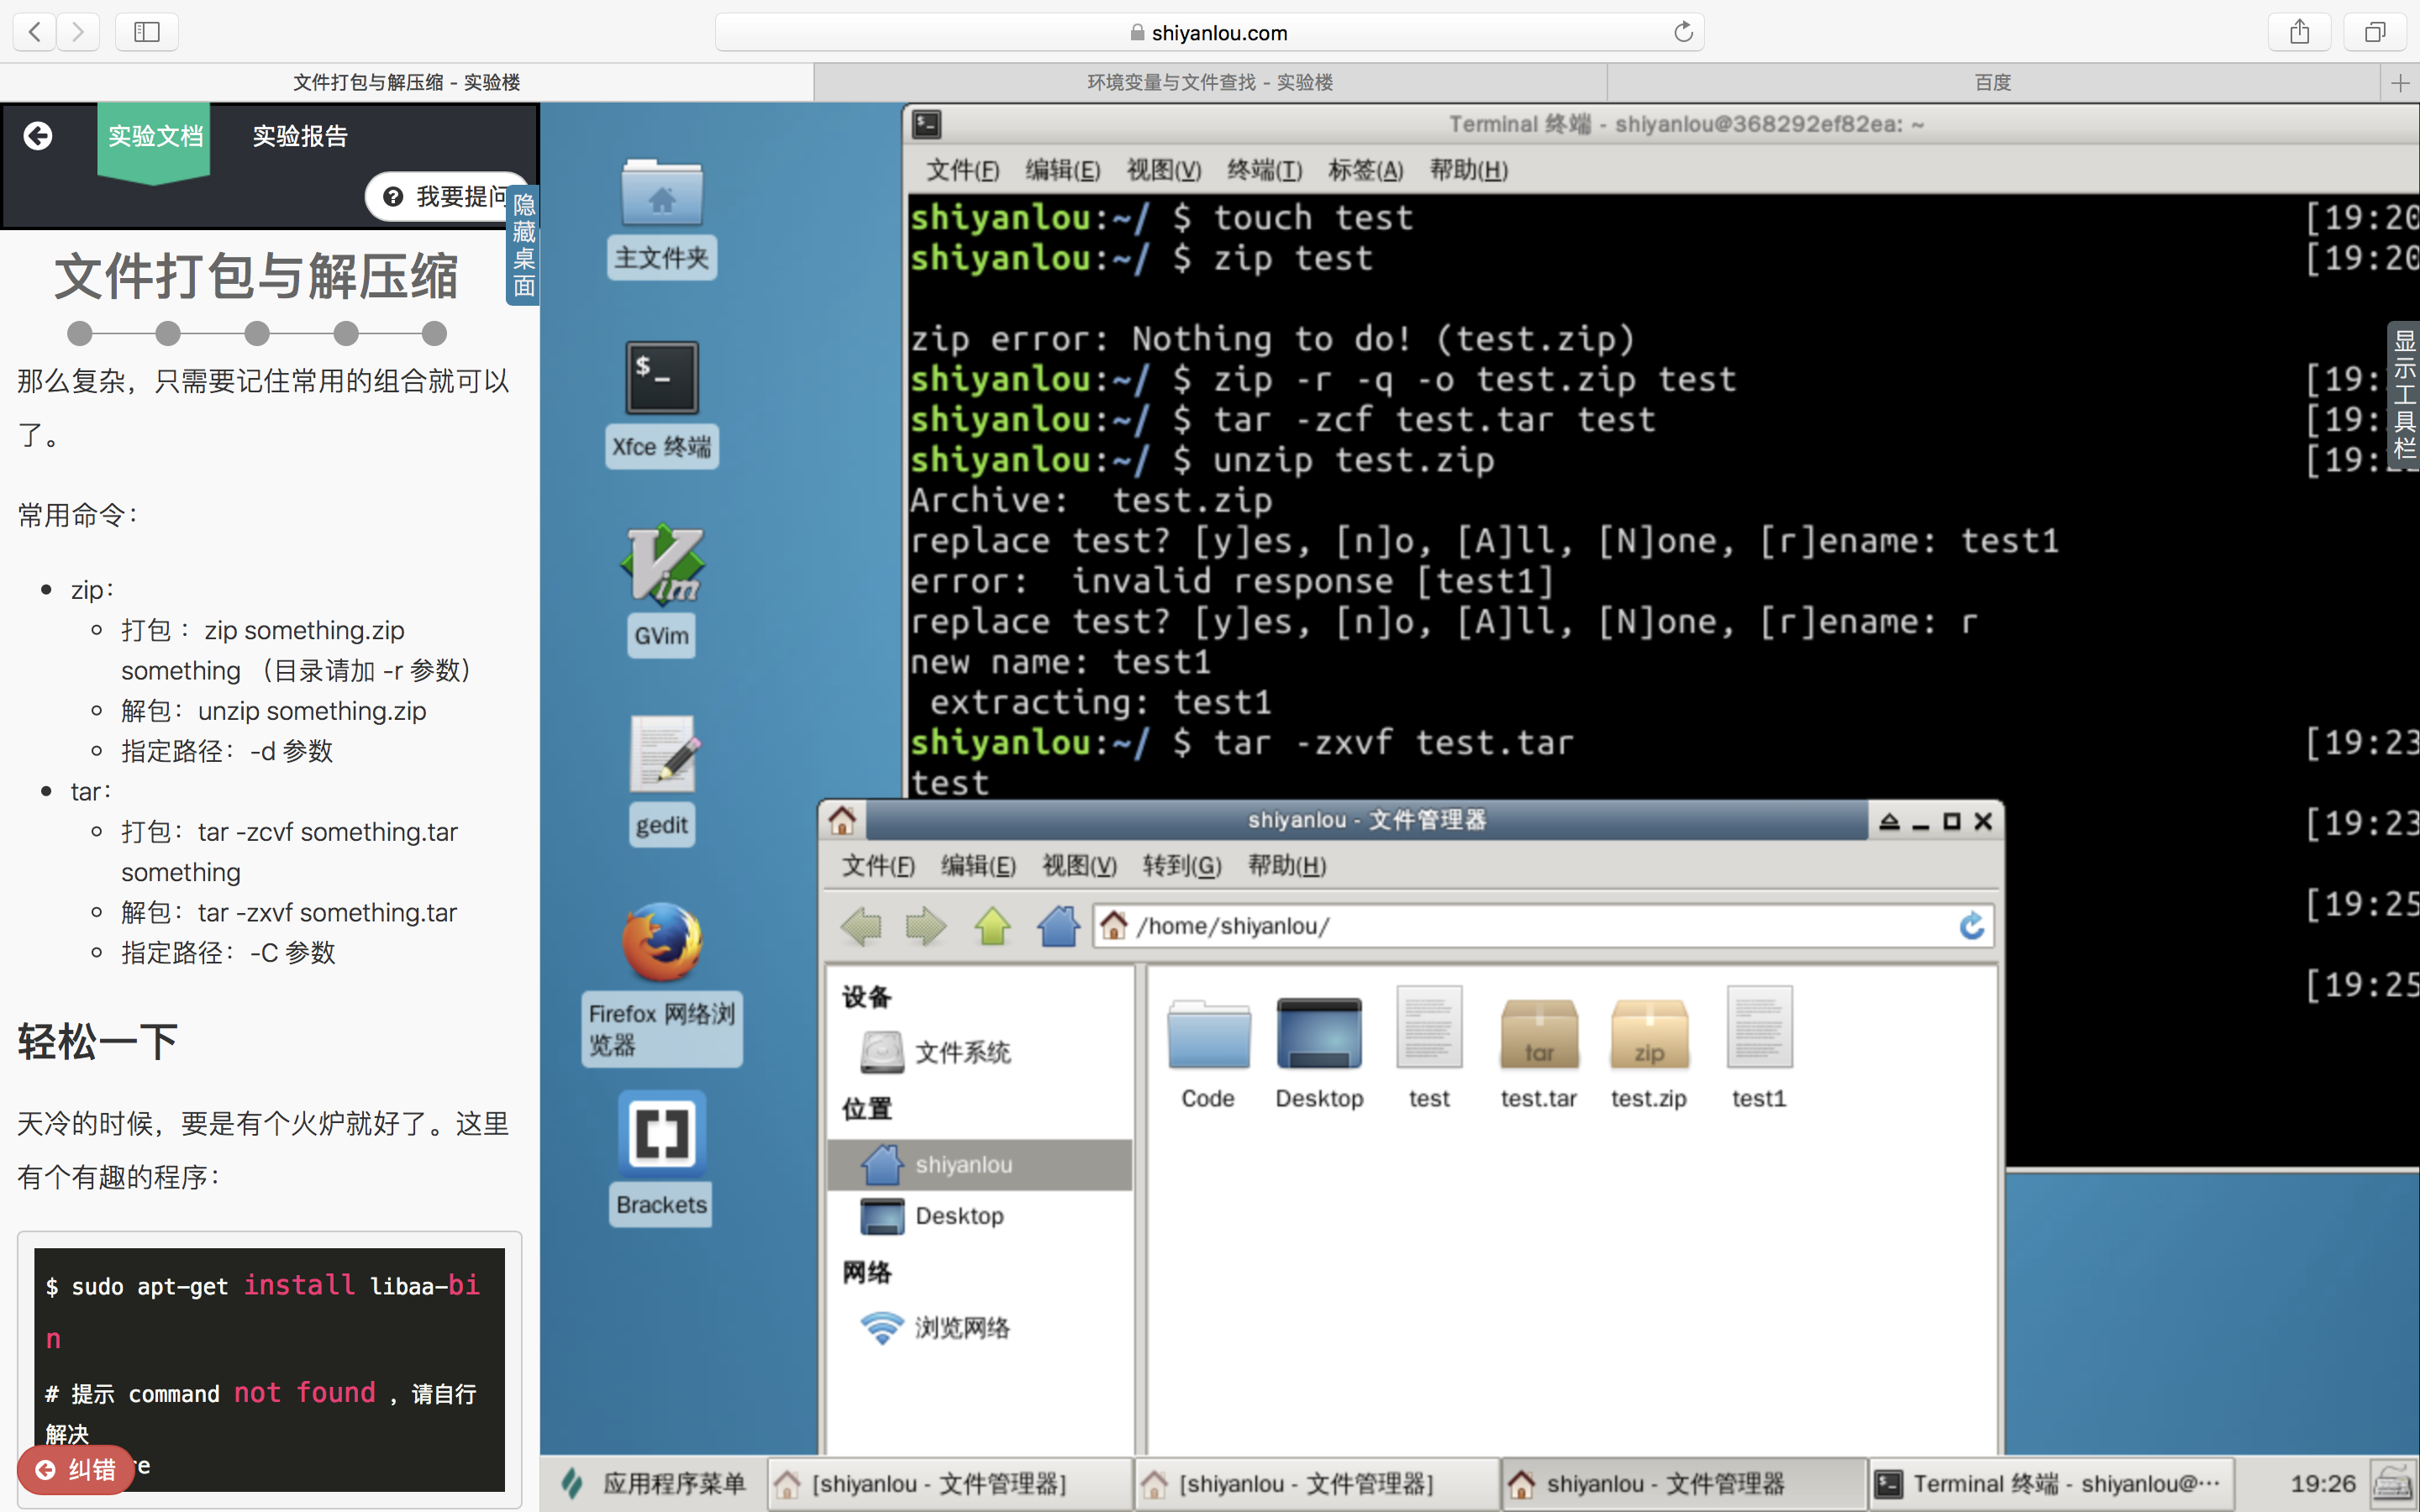Screen dimensions: 2420x1512
Task: Click the file manager back arrow
Action: 861,926
